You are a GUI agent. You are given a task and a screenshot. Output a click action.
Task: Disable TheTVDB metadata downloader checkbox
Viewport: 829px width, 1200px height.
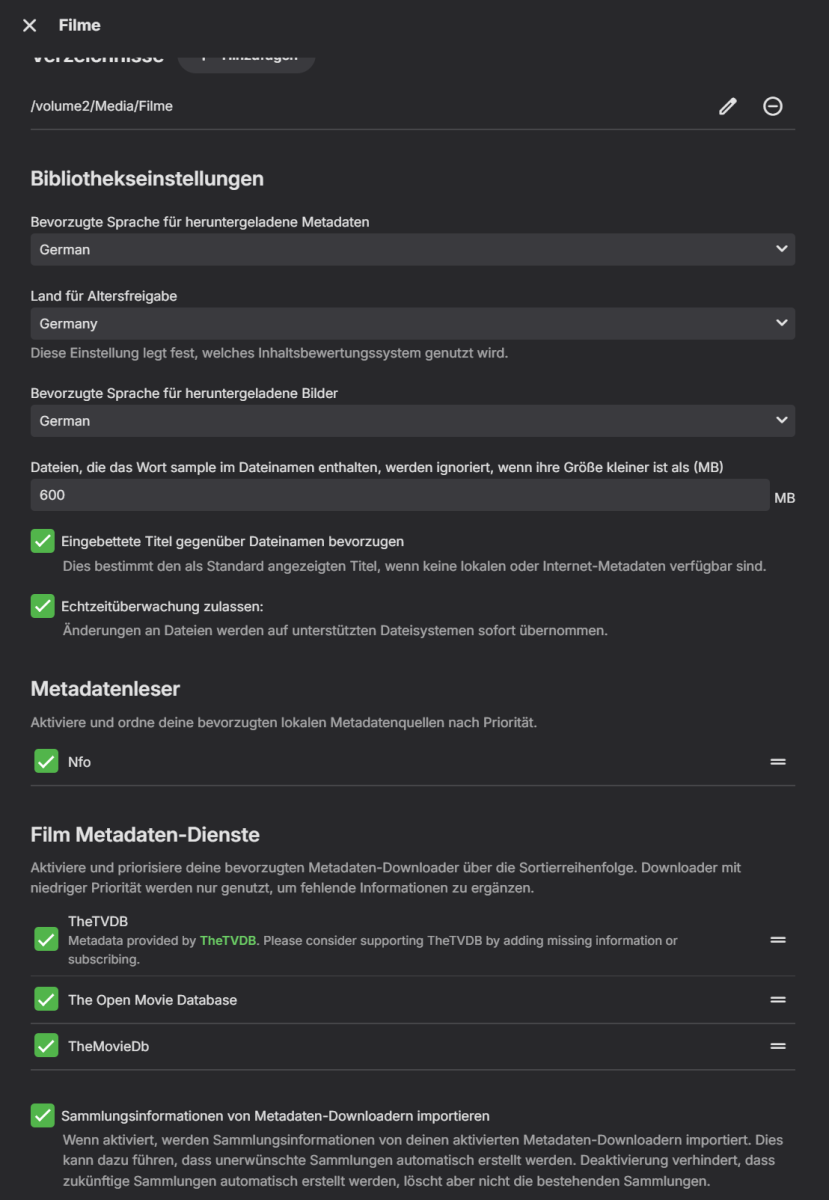46,940
